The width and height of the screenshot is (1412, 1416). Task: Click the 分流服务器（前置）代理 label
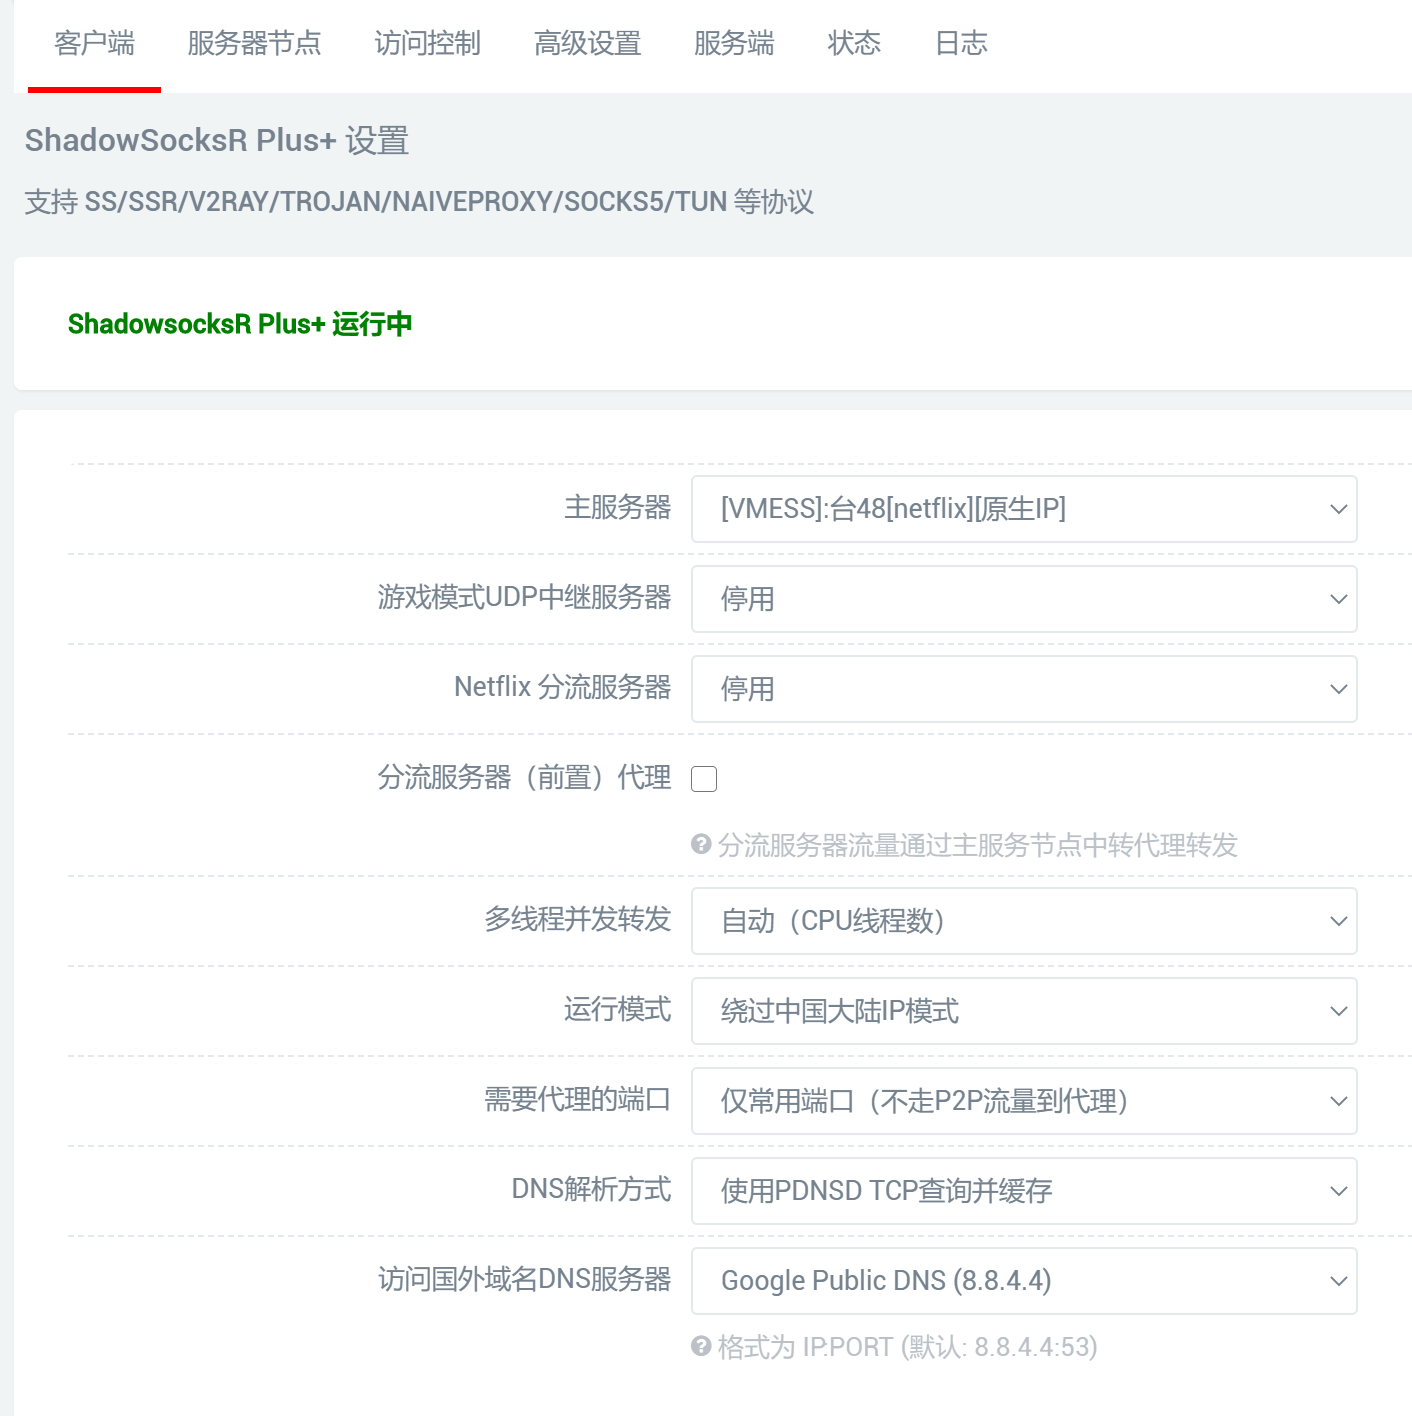tap(525, 778)
